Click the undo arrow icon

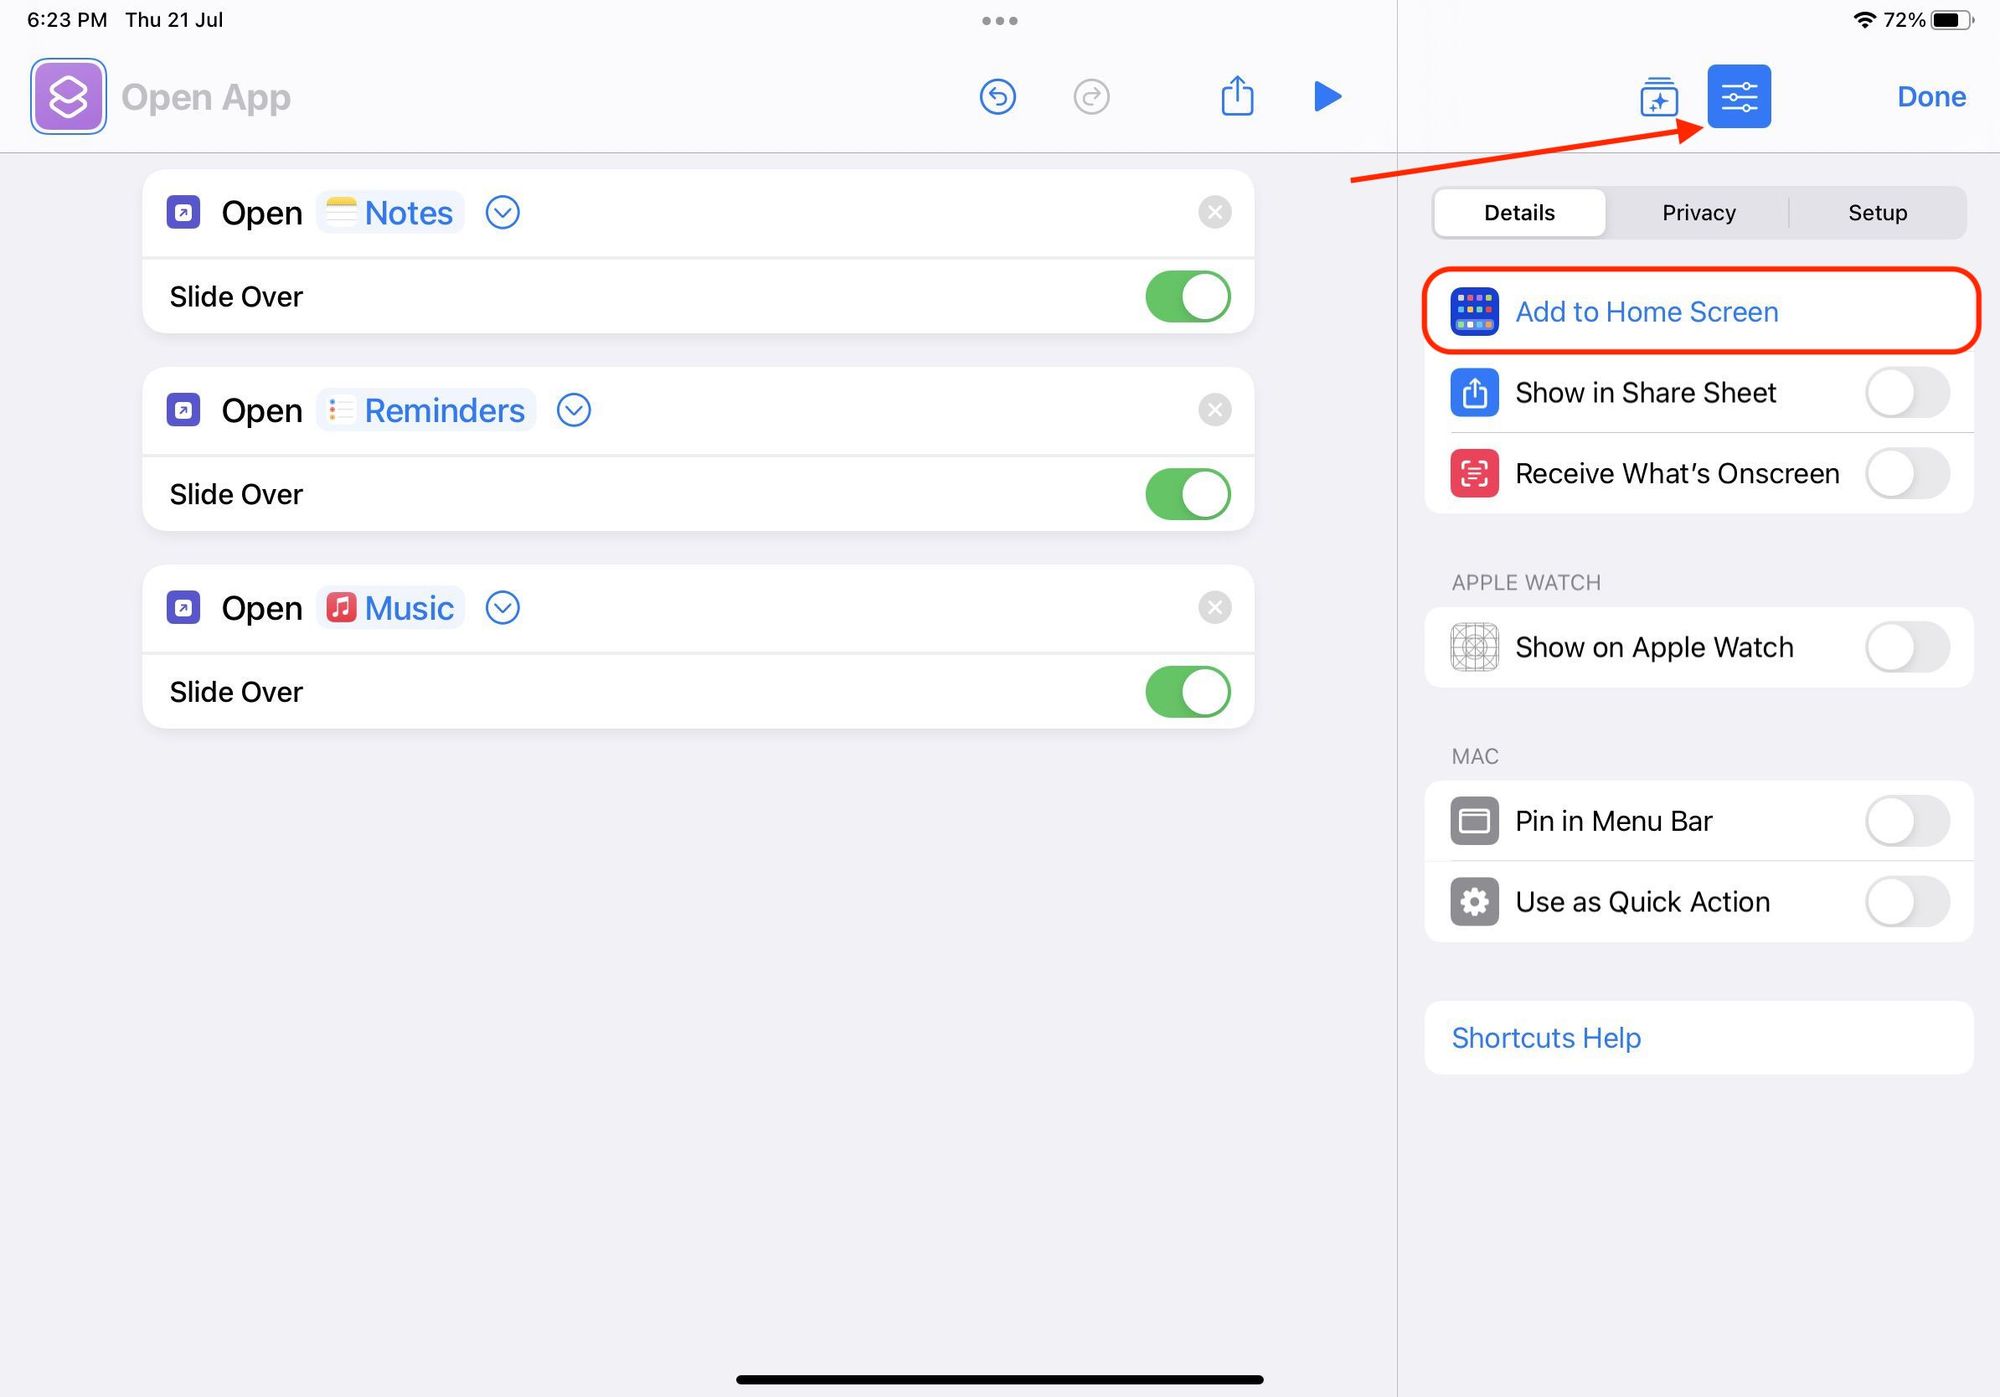(x=998, y=96)
